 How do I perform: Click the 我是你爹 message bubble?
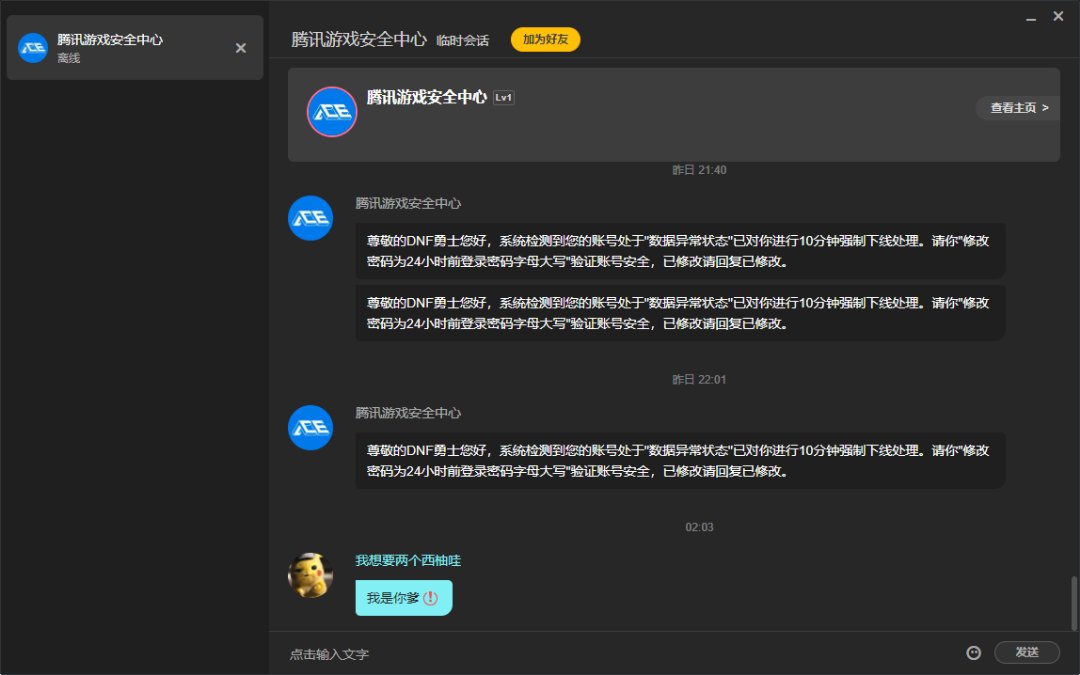click(x=404, y=598)
